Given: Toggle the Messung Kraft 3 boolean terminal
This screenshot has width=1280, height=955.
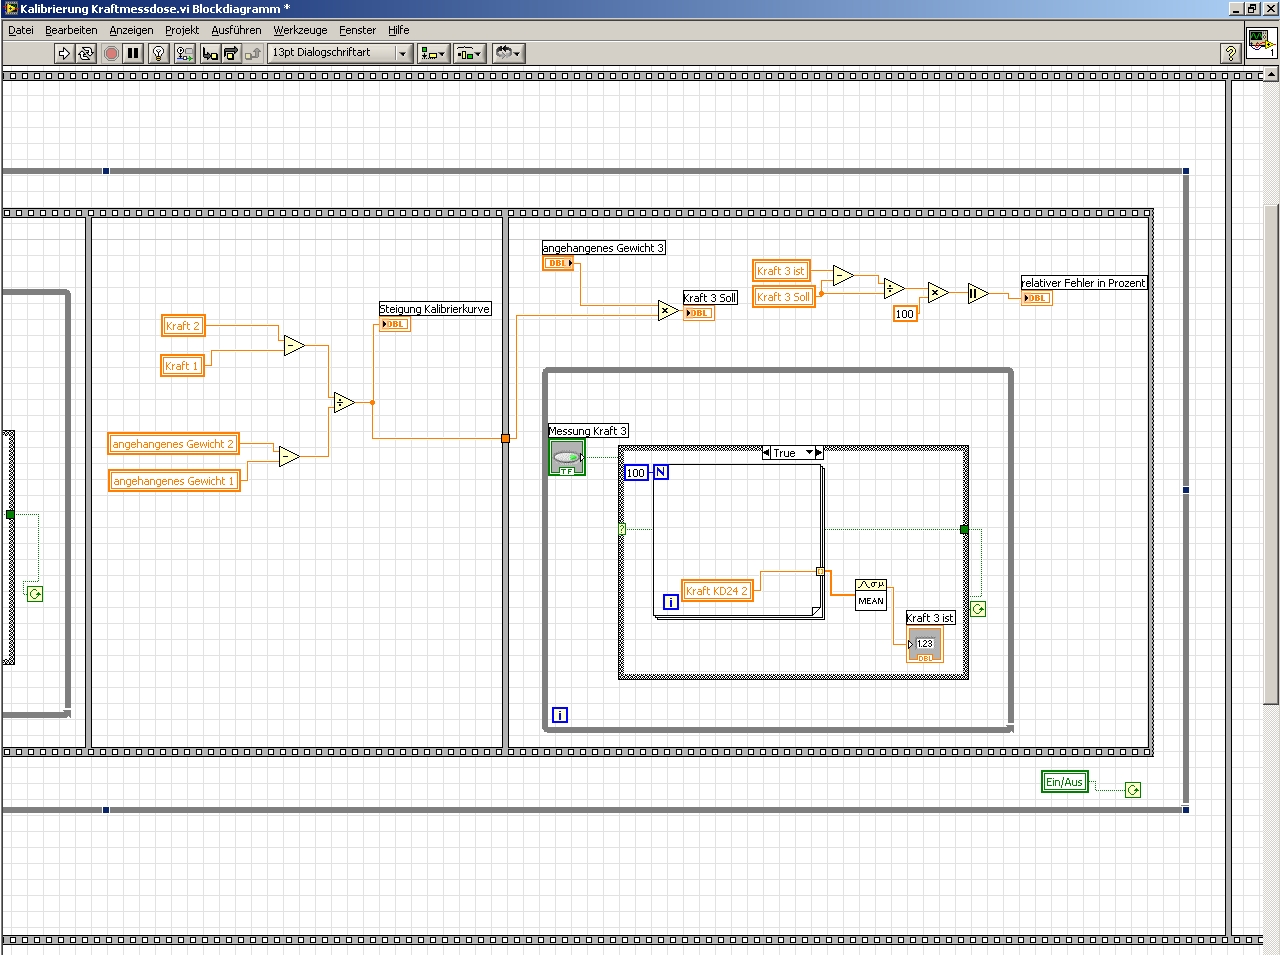Looking at the screenshot, I should [x=567, y=458].
